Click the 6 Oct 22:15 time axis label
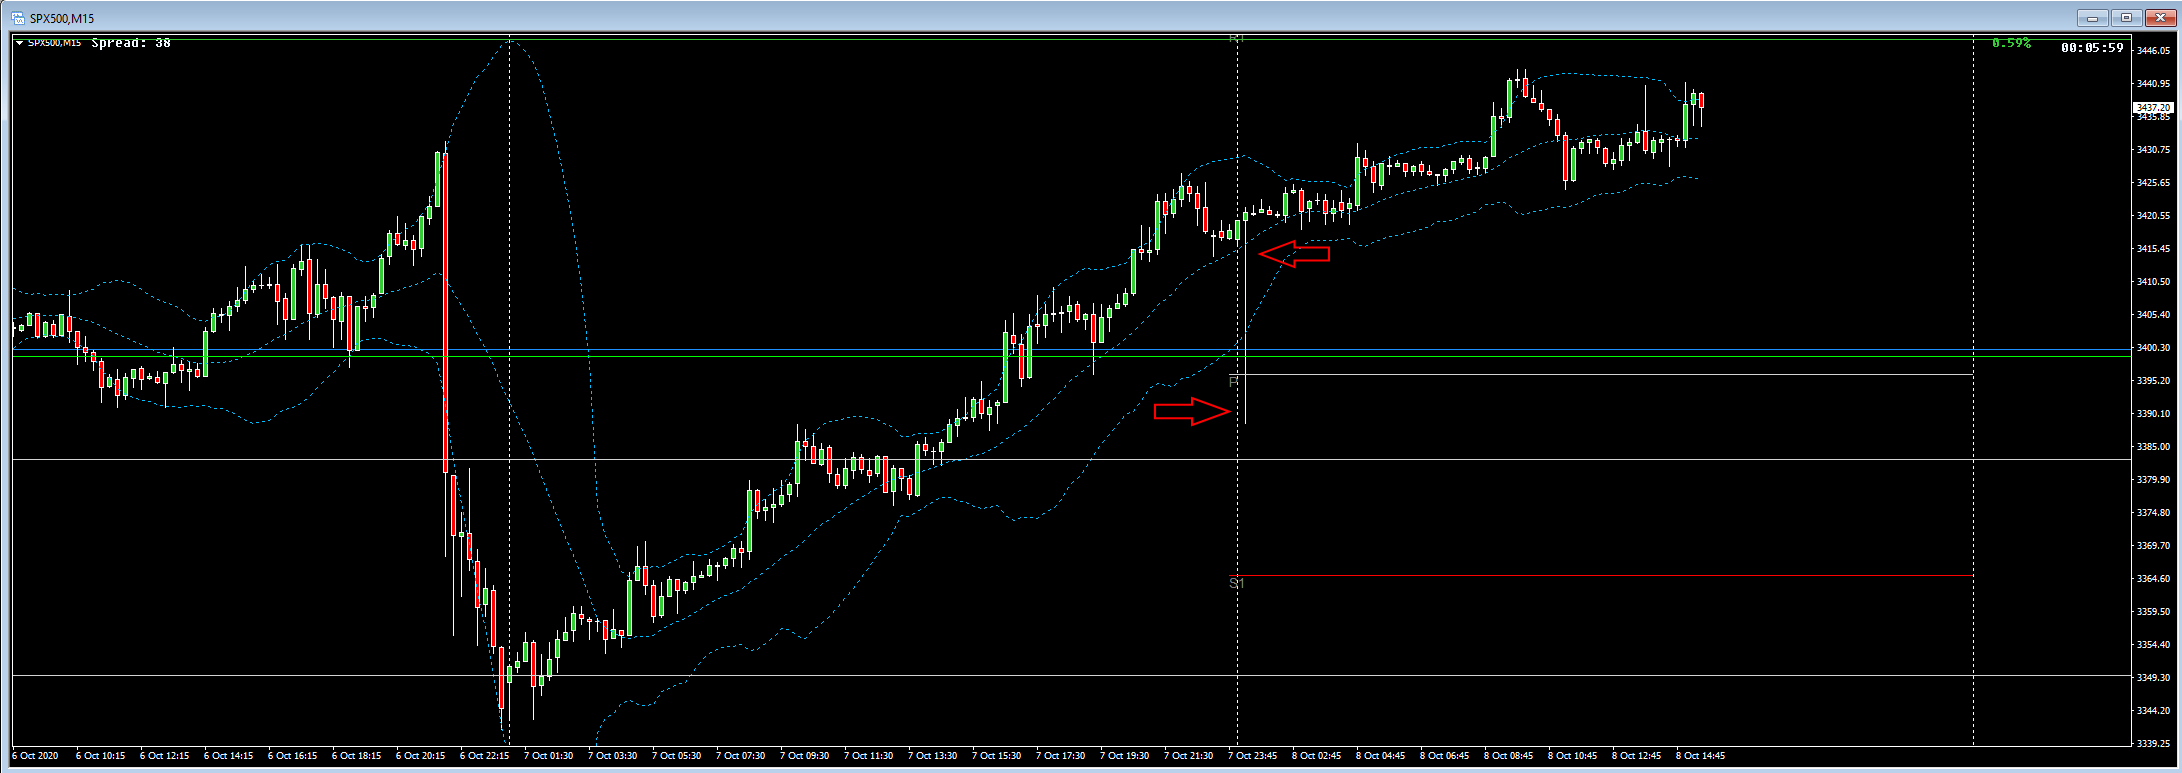The width and height of the screenshot is (2182, 773). (x=485, y=756)
